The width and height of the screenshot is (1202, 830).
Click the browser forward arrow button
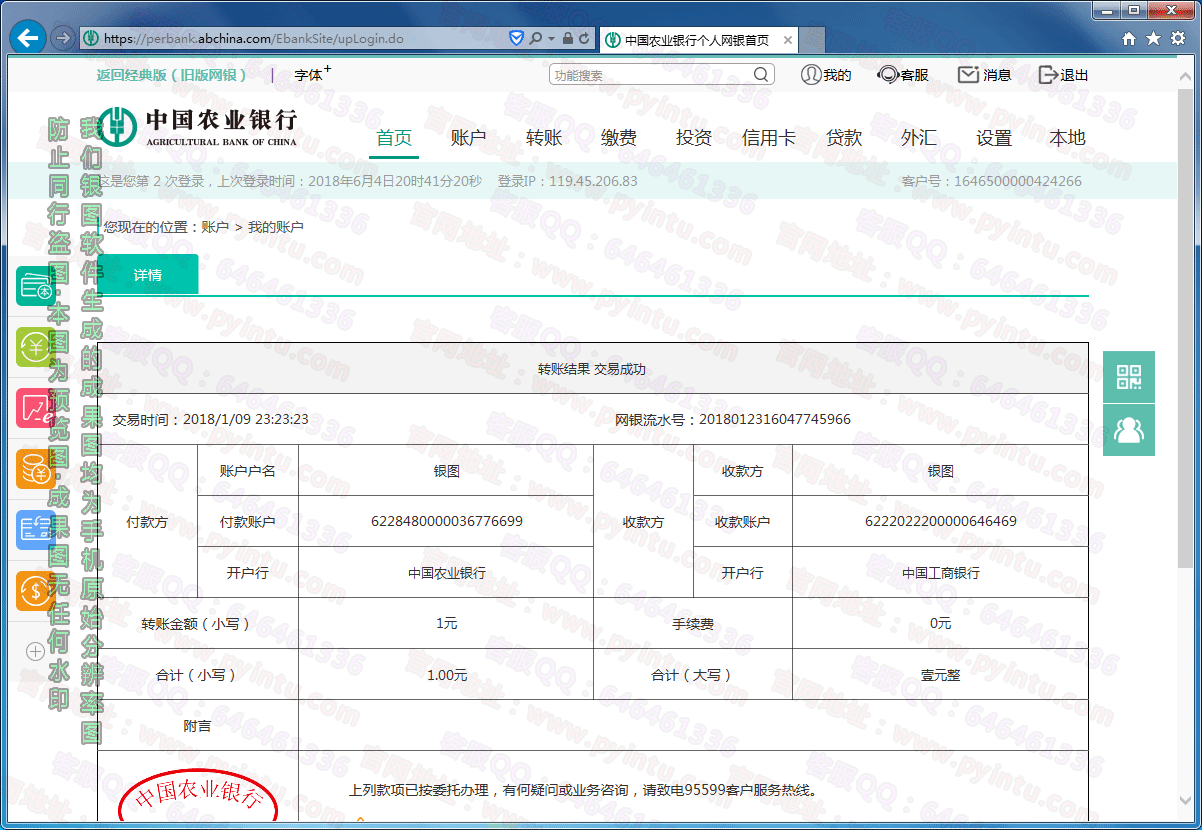tap(63, 39)
